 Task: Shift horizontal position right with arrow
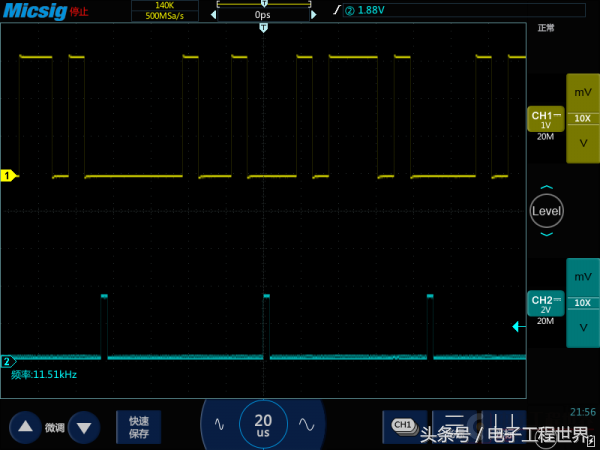pos(314,15)
